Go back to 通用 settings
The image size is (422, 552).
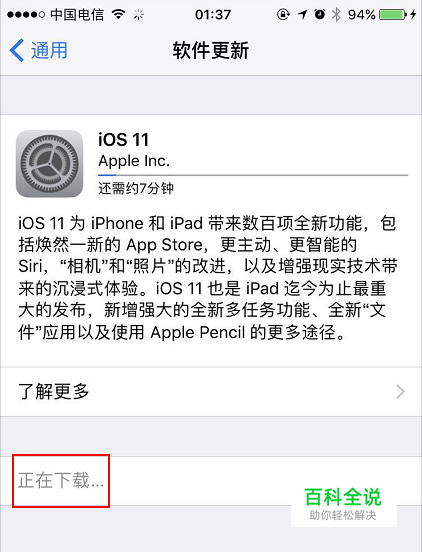click(x=38, y=50)
